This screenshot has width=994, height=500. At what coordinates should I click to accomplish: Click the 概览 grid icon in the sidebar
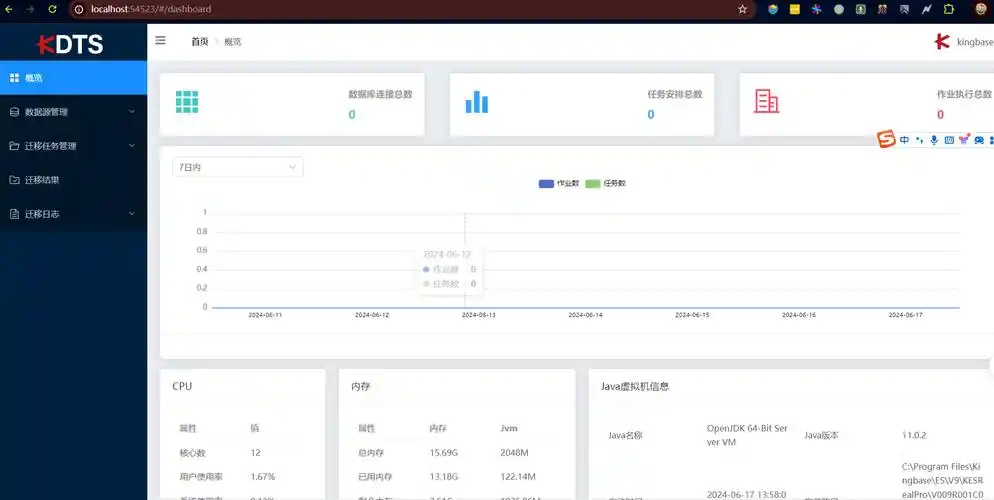click(15, 78)
